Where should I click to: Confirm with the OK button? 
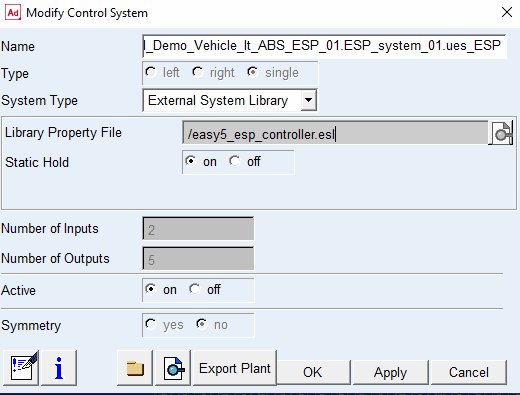point(313,372)
